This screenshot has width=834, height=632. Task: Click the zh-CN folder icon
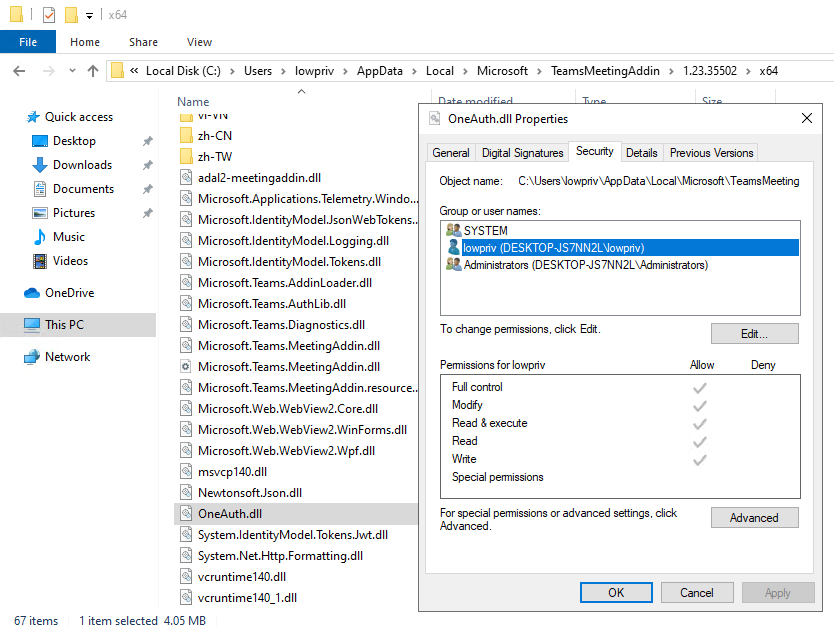186,136
